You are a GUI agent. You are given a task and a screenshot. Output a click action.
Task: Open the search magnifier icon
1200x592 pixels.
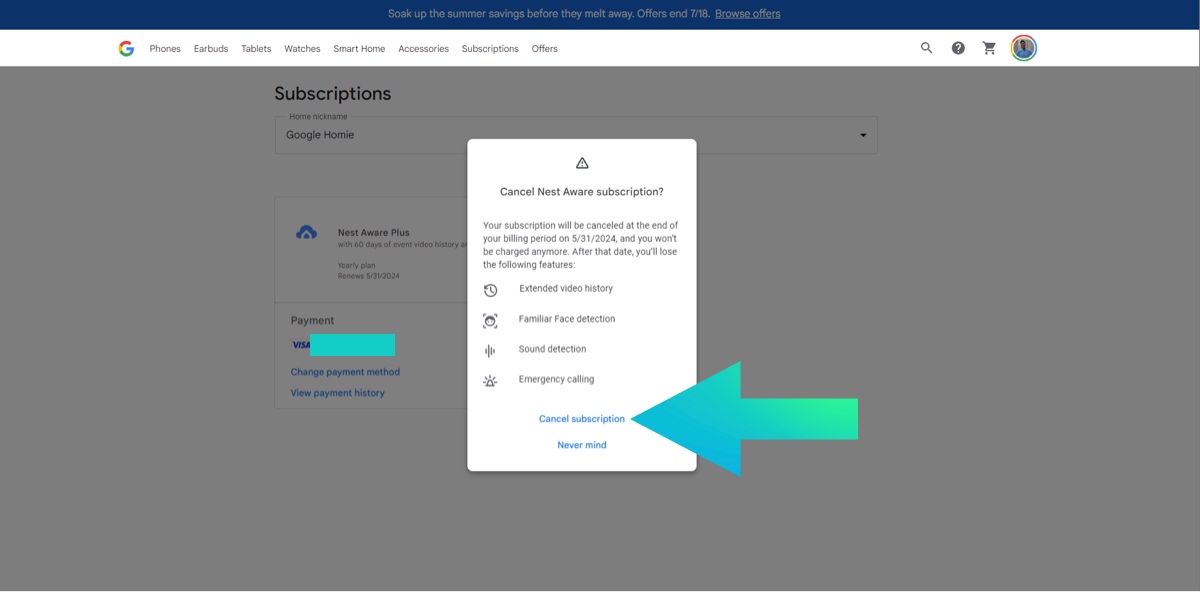coord(926,48)
